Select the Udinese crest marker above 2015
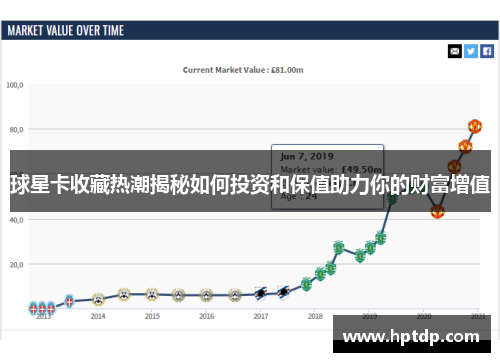The image size is (500, 362). click(x=152, y=295)
